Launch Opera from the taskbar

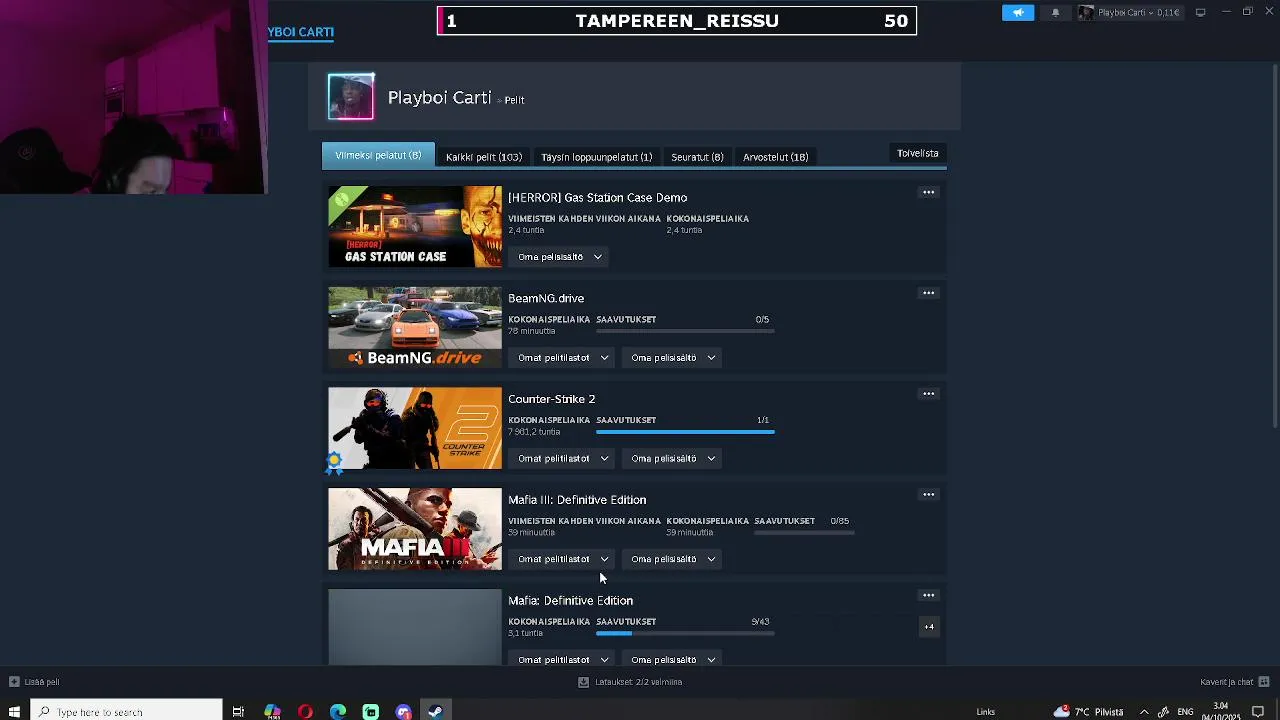[x=305, y=712]
